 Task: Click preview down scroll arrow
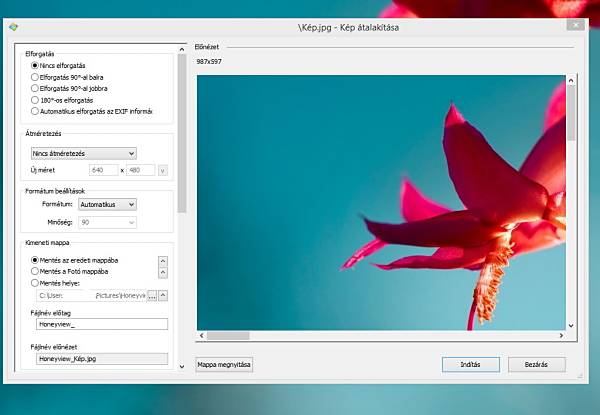point(571,326)
